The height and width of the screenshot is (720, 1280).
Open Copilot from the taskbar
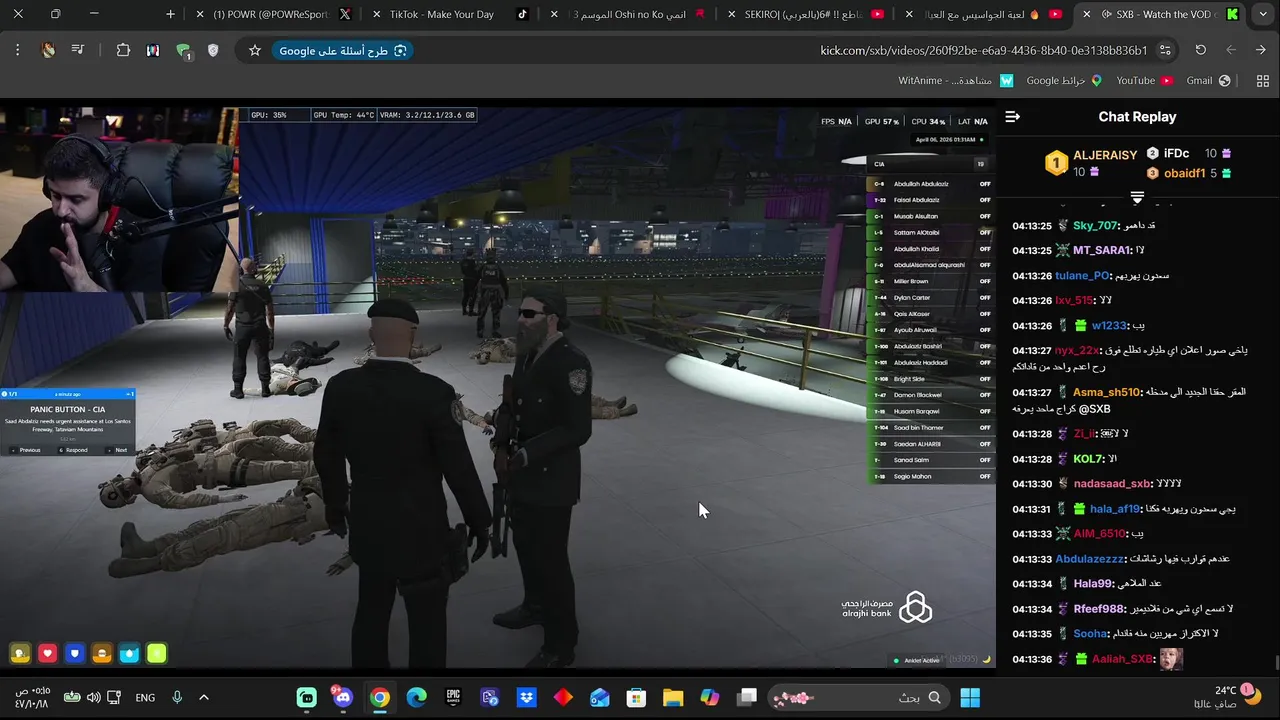point(710,697)
